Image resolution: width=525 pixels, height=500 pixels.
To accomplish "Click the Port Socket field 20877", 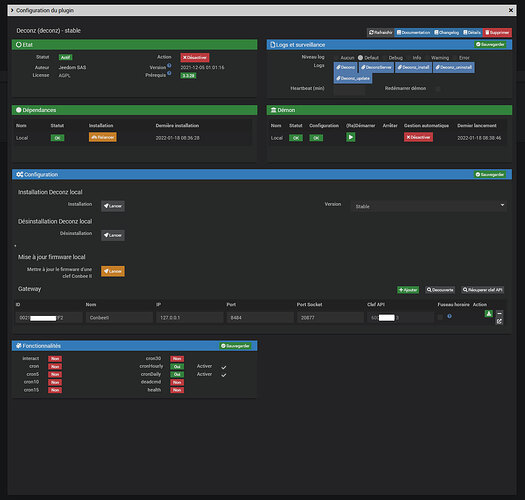I will pos(330,317).
